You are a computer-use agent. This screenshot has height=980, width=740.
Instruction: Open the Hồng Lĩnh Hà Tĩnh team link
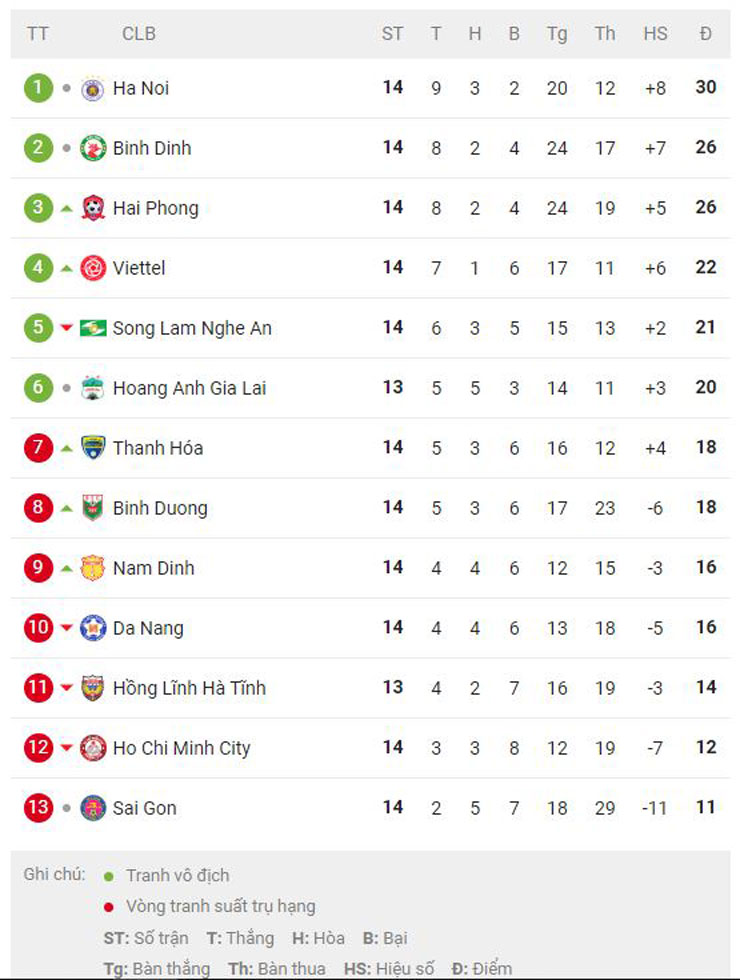[x=189, y=688]
